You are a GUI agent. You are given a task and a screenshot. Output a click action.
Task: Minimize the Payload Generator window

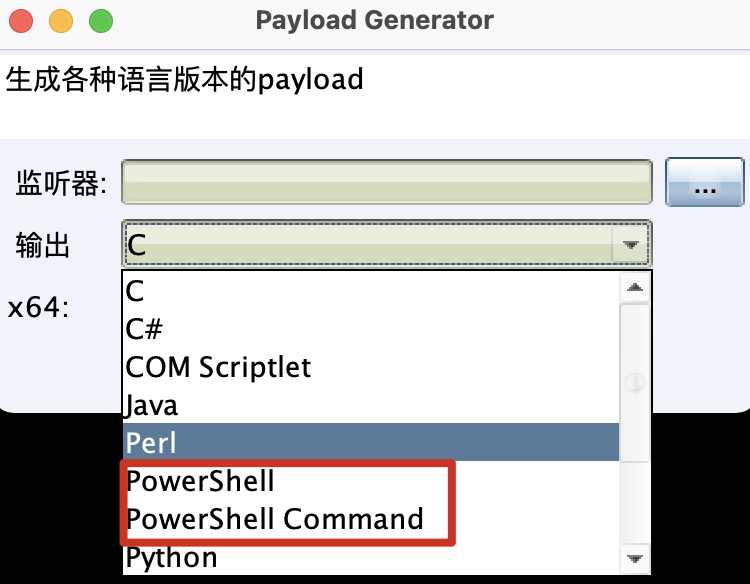click(61, 21)
